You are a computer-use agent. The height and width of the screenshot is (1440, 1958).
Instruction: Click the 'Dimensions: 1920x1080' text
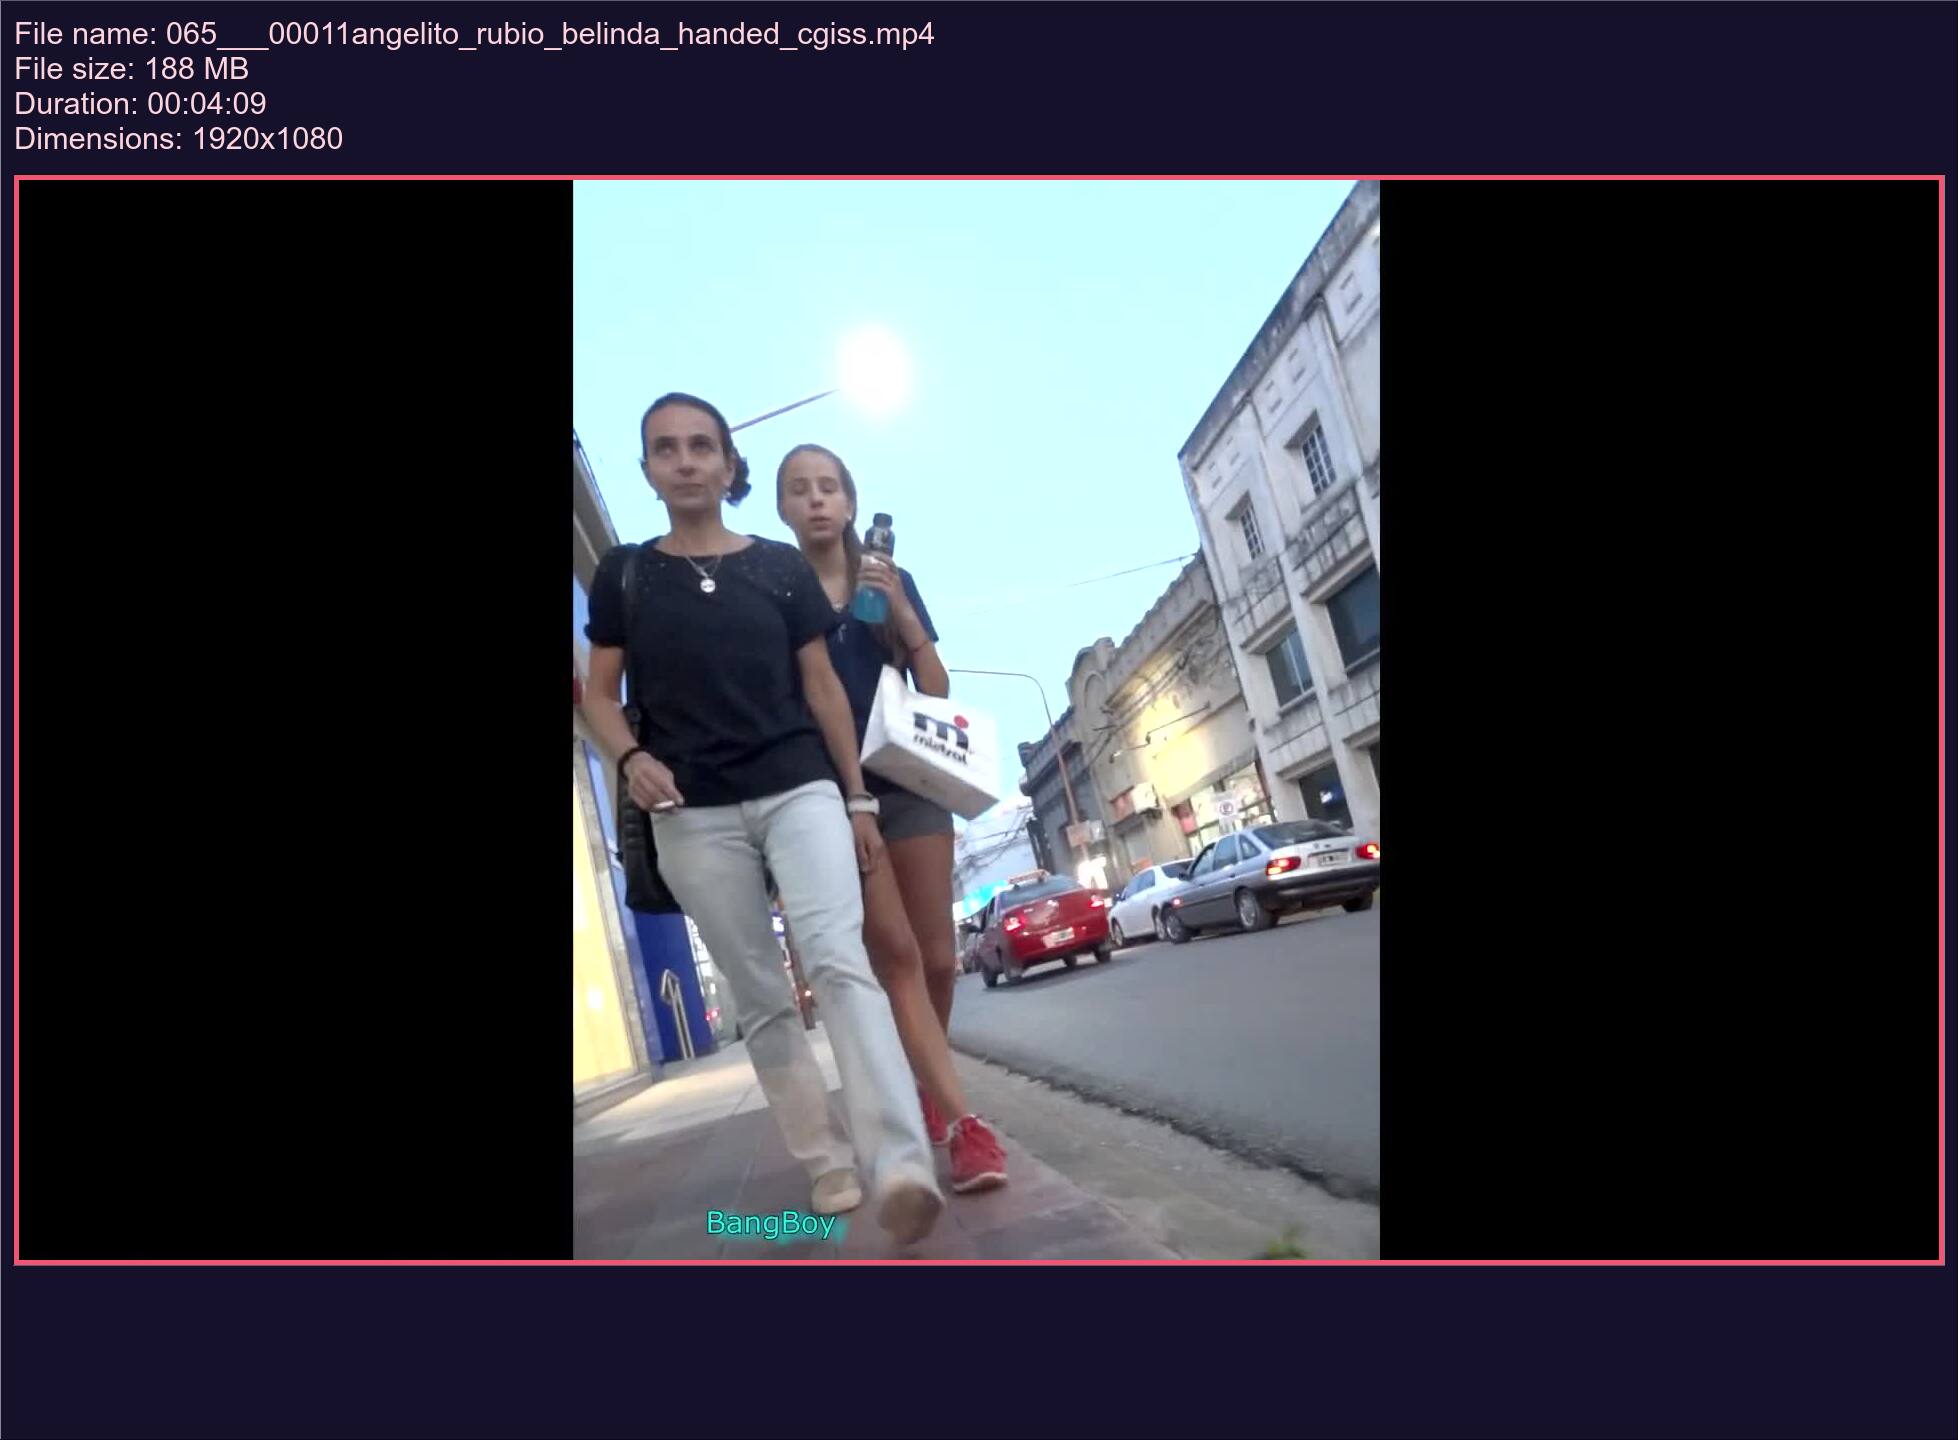click(x=178, y=139)
